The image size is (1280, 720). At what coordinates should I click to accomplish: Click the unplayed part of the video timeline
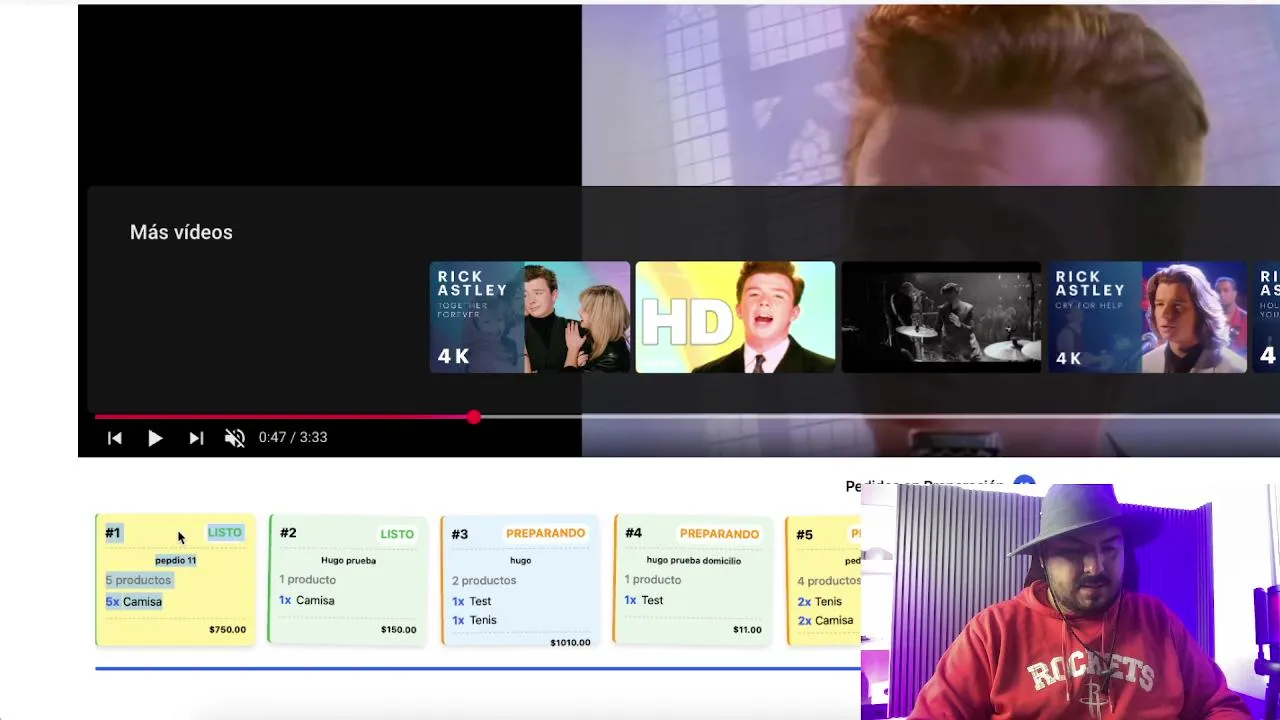880,417
